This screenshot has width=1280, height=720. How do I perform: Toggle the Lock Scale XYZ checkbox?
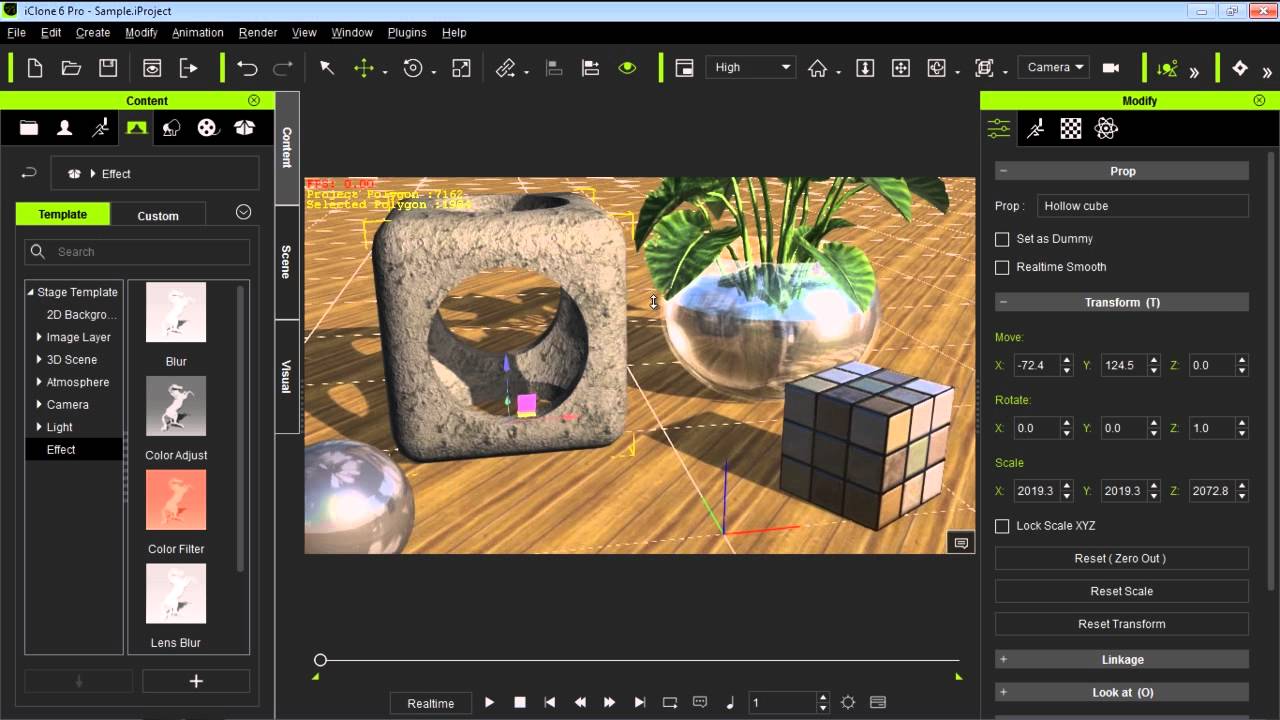[x=1002, y=526]
